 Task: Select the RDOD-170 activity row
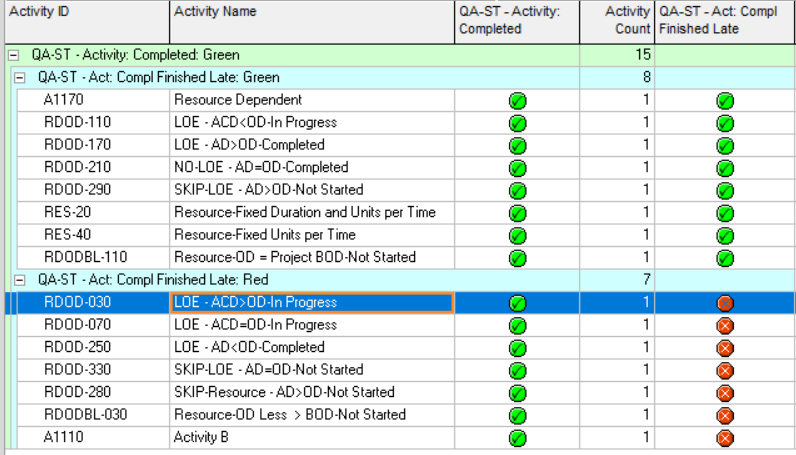pyautogui.click(x=77, y=145)
